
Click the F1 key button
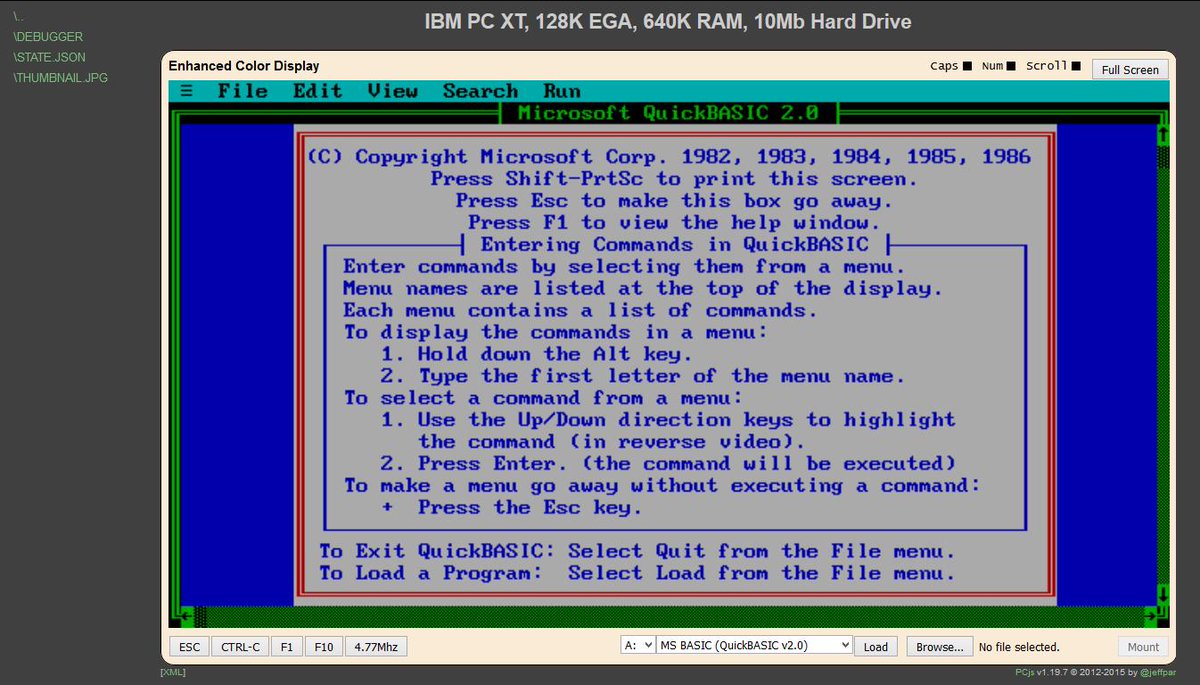(x=286, y=647)
